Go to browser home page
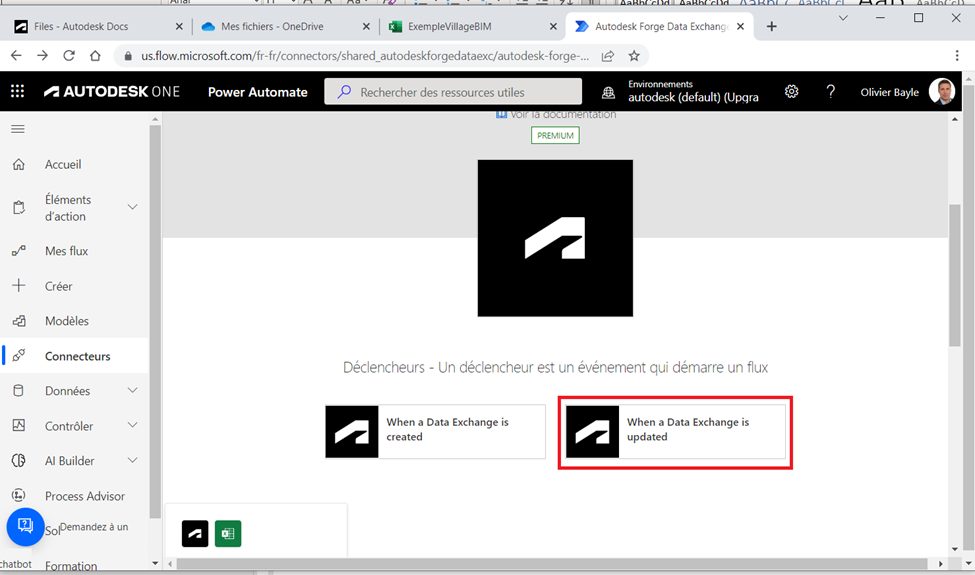This screenshot has width=975, height=575. click(95, 55)
